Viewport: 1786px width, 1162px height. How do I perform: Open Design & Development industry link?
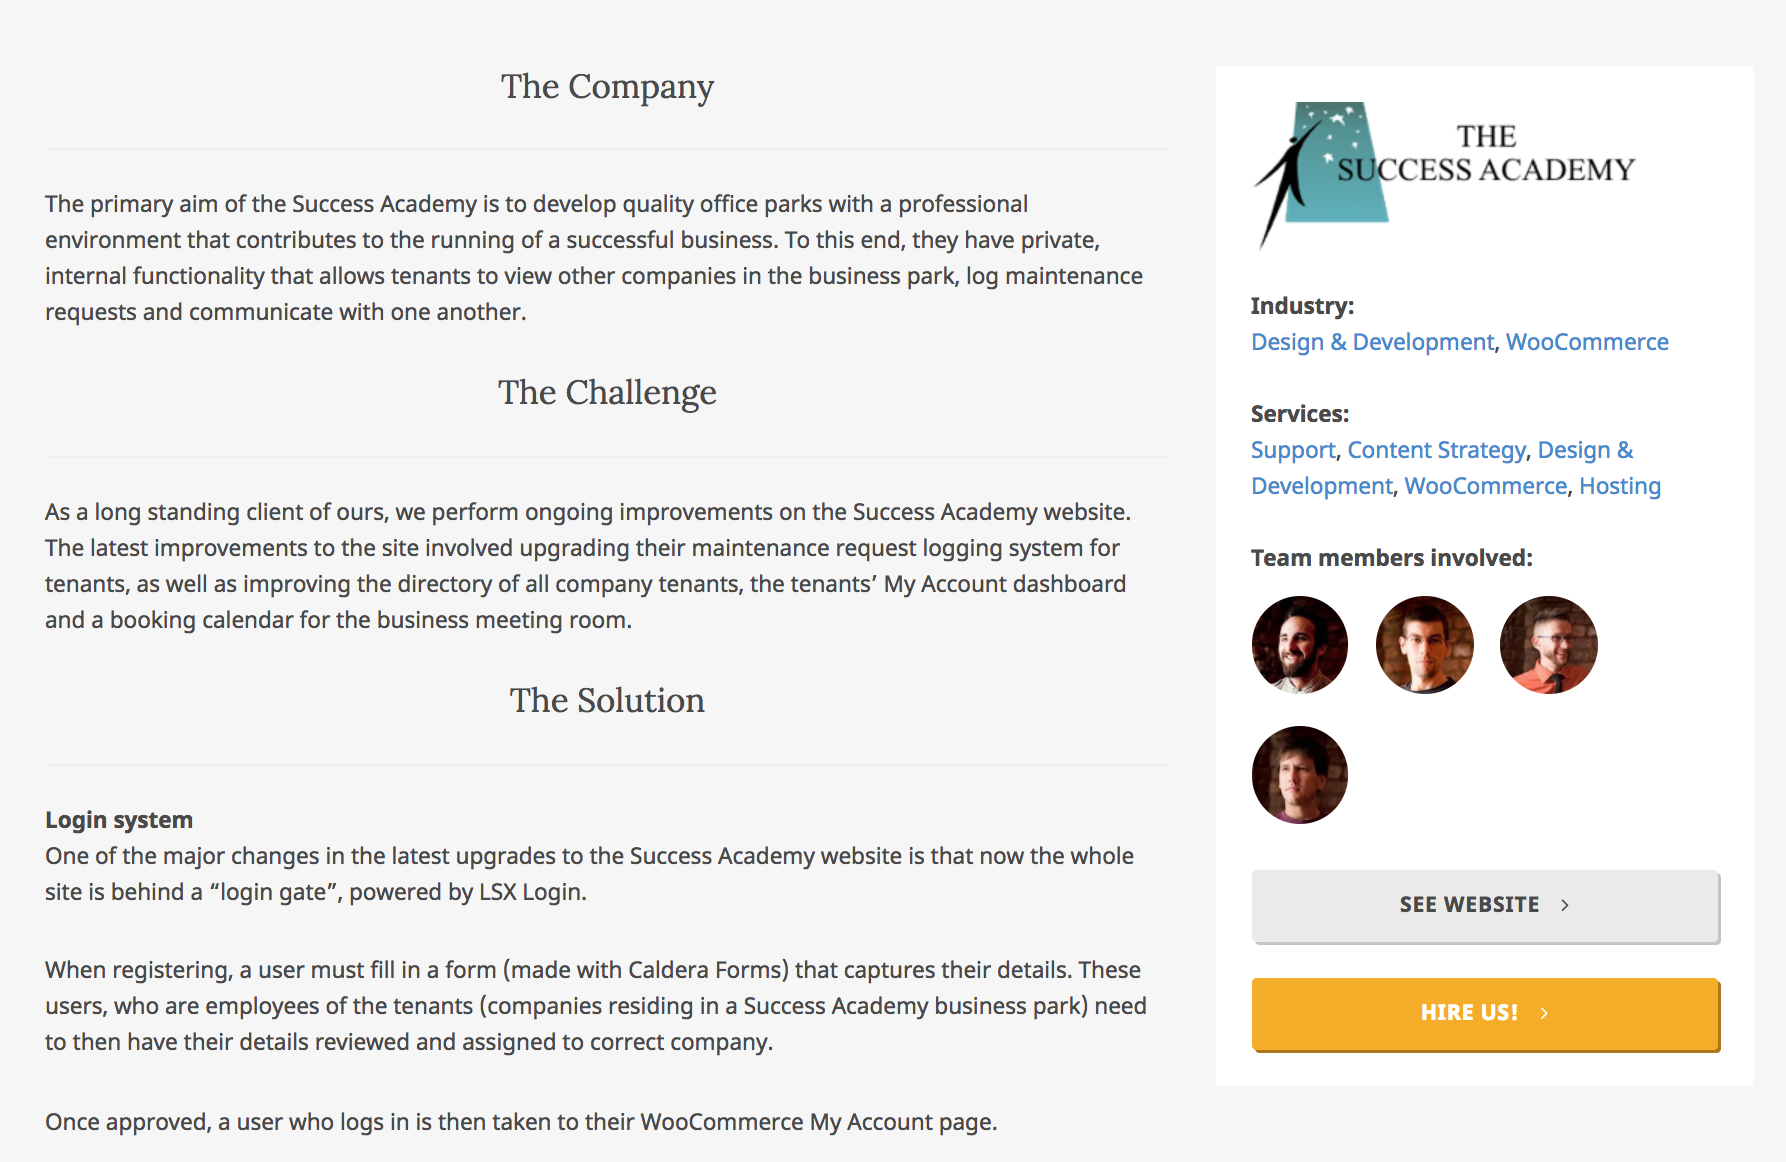pos(1372,342)
